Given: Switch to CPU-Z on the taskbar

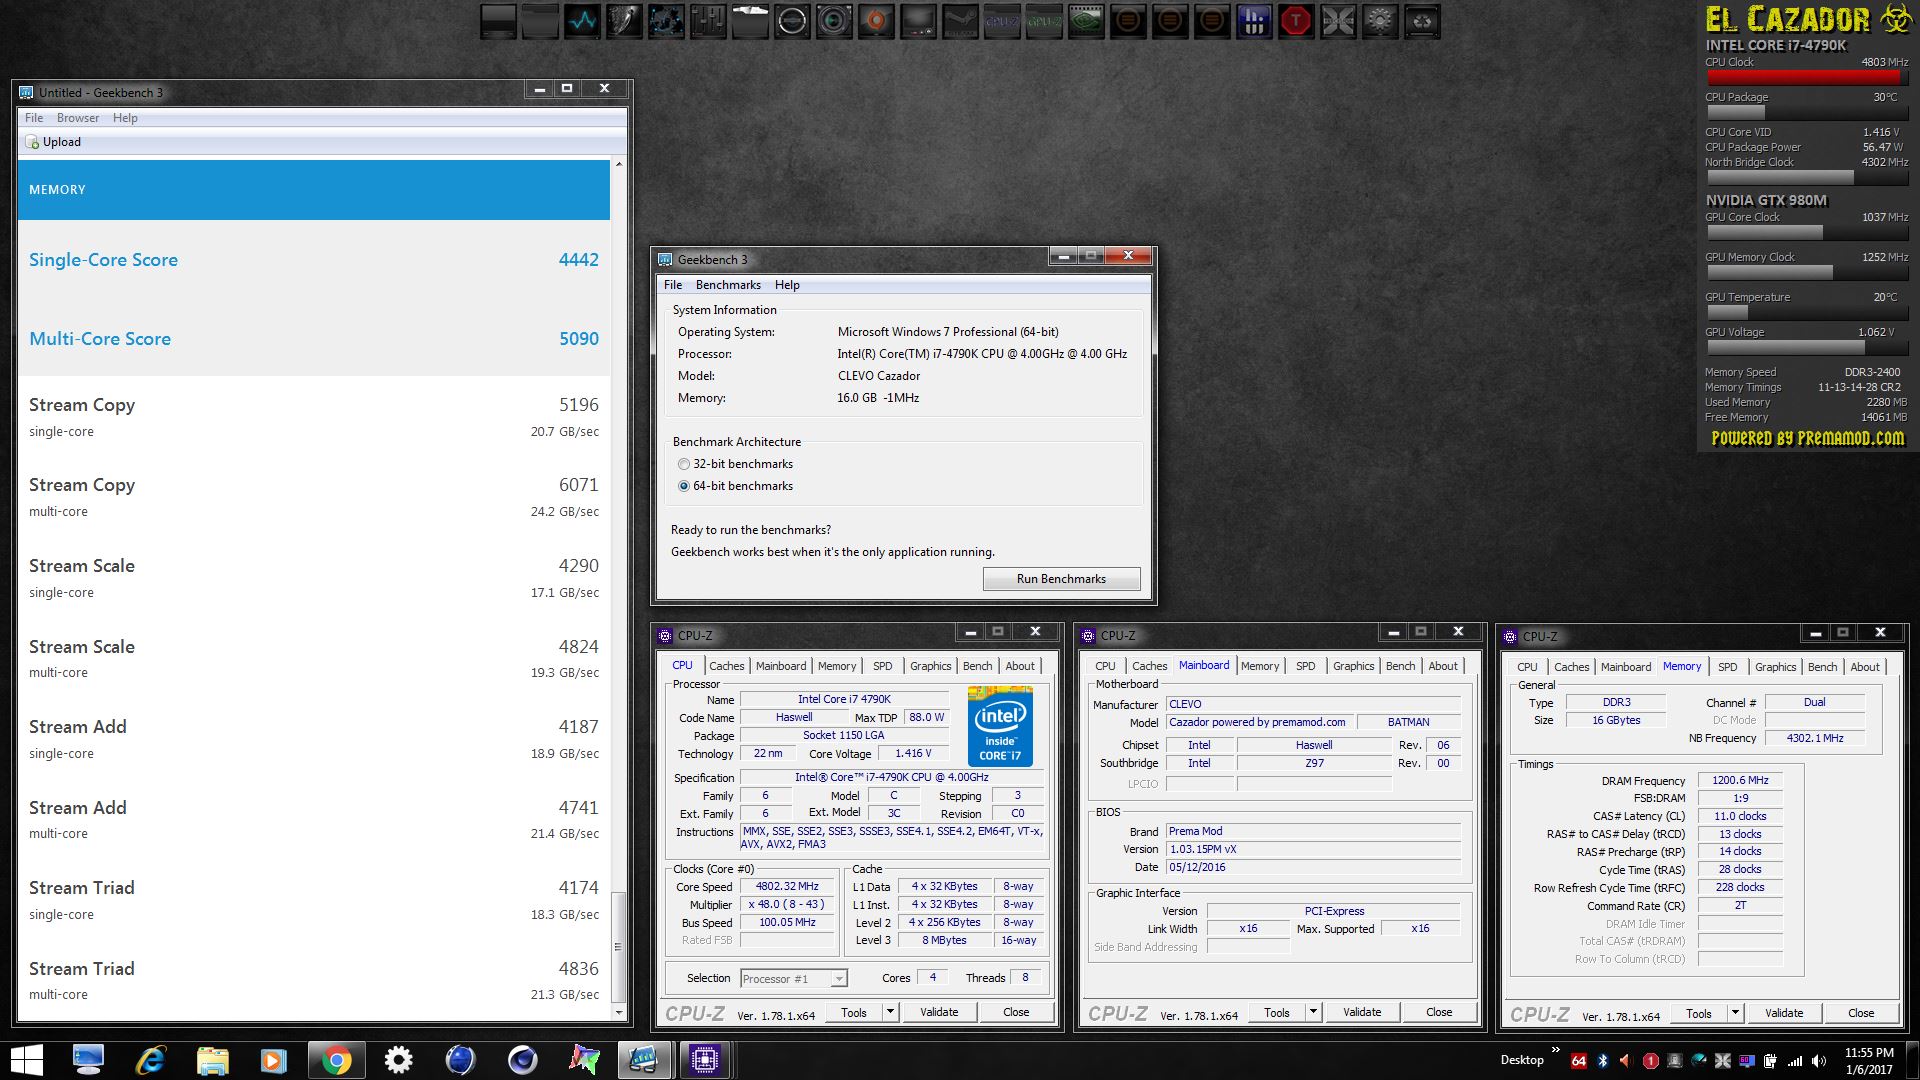Looking at the screenshot, I should pyautogui.click(x=705, y=1059).
